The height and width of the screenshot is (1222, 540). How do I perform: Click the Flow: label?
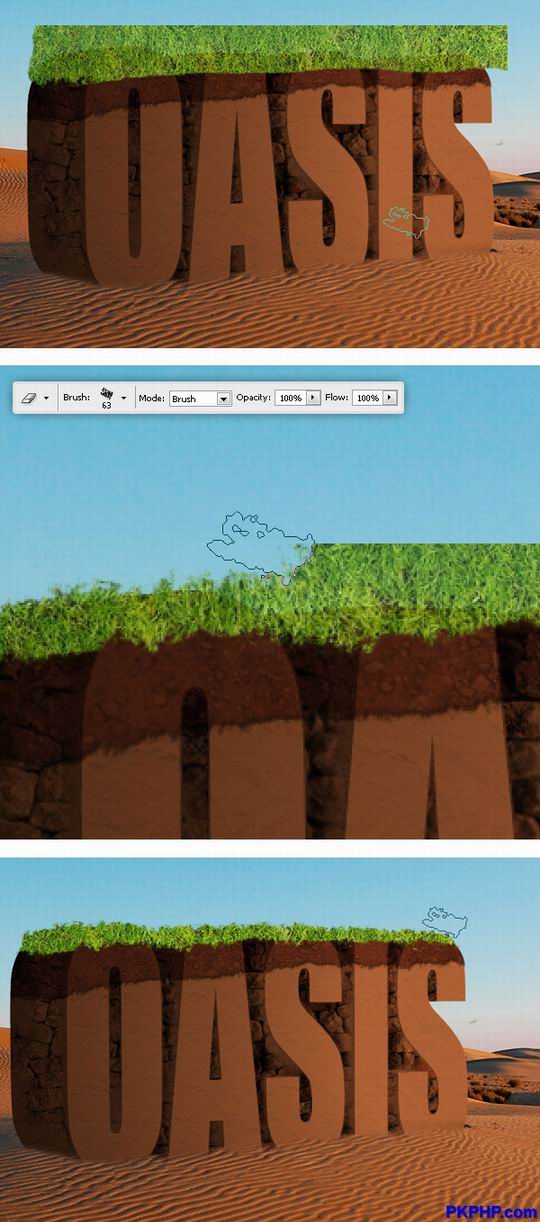[x=336, y=398]
